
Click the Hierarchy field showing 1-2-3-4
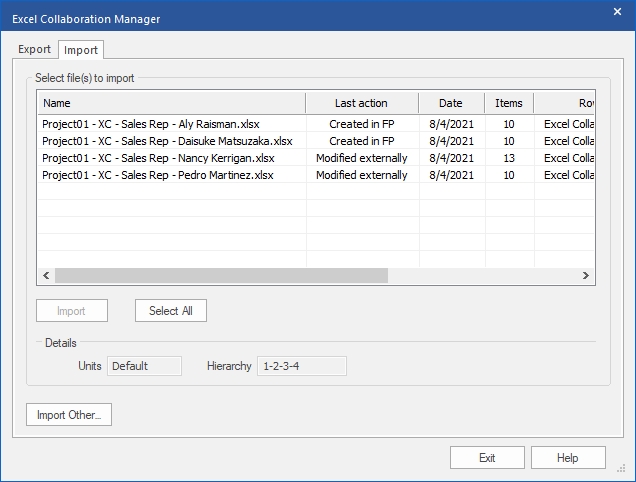point(301,366)
